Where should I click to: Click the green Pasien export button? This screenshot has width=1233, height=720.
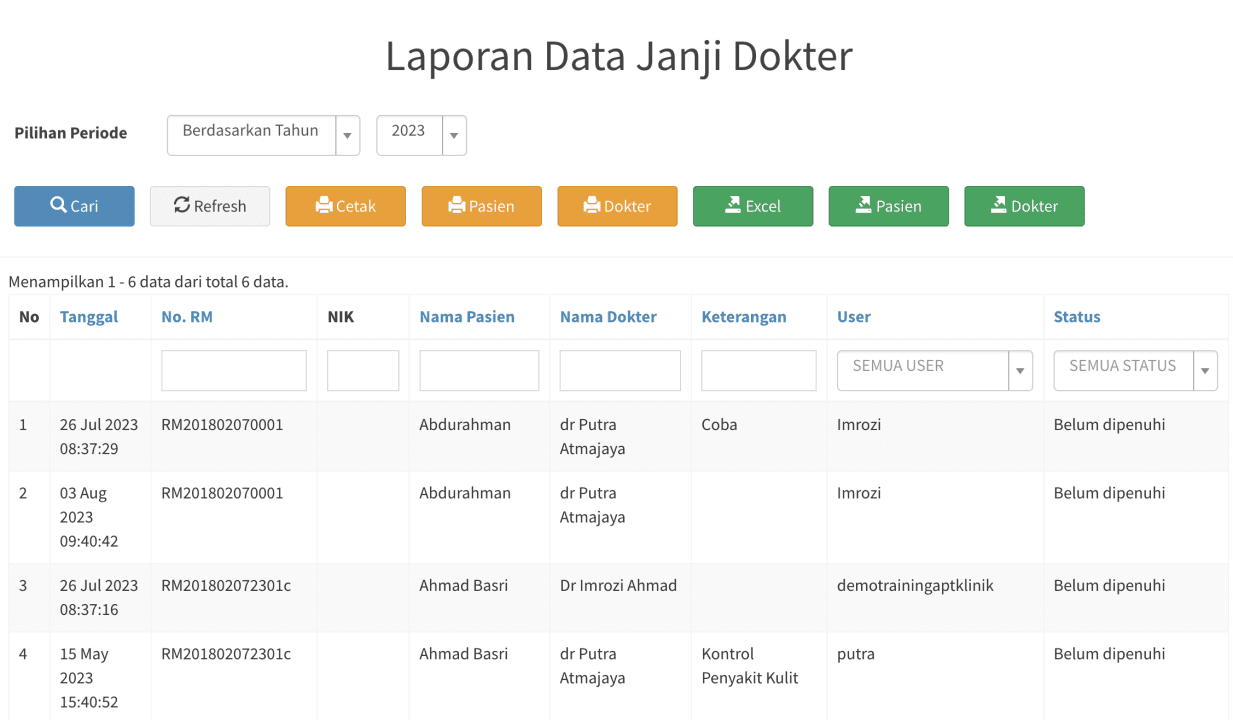click(x=889, y=206)
